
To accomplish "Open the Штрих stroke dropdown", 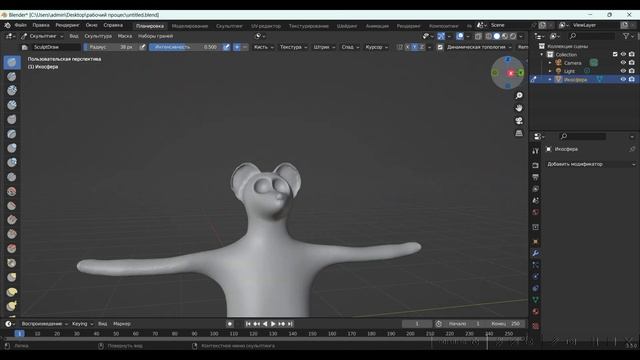I will click(324, 47).
